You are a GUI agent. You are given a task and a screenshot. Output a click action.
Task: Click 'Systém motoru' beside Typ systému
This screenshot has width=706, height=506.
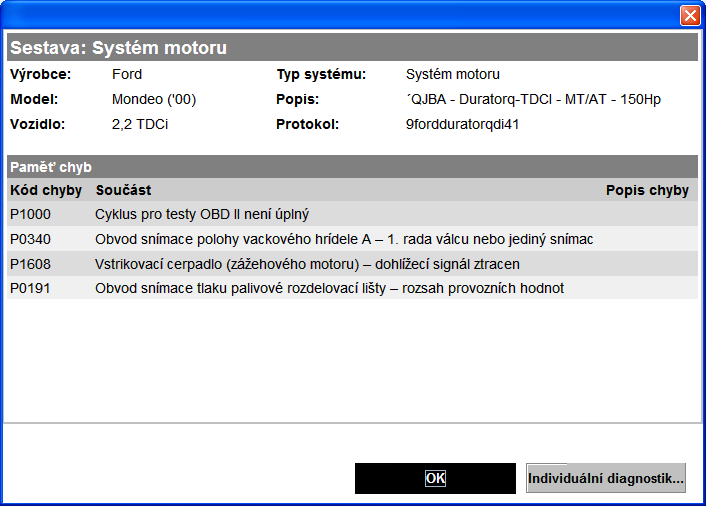[453, 74]
